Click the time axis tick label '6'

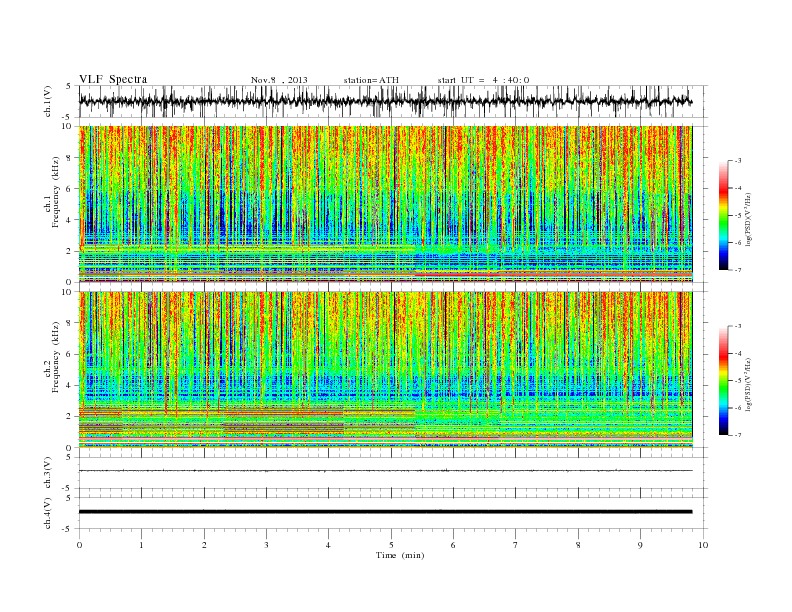(x=453, y=545)
